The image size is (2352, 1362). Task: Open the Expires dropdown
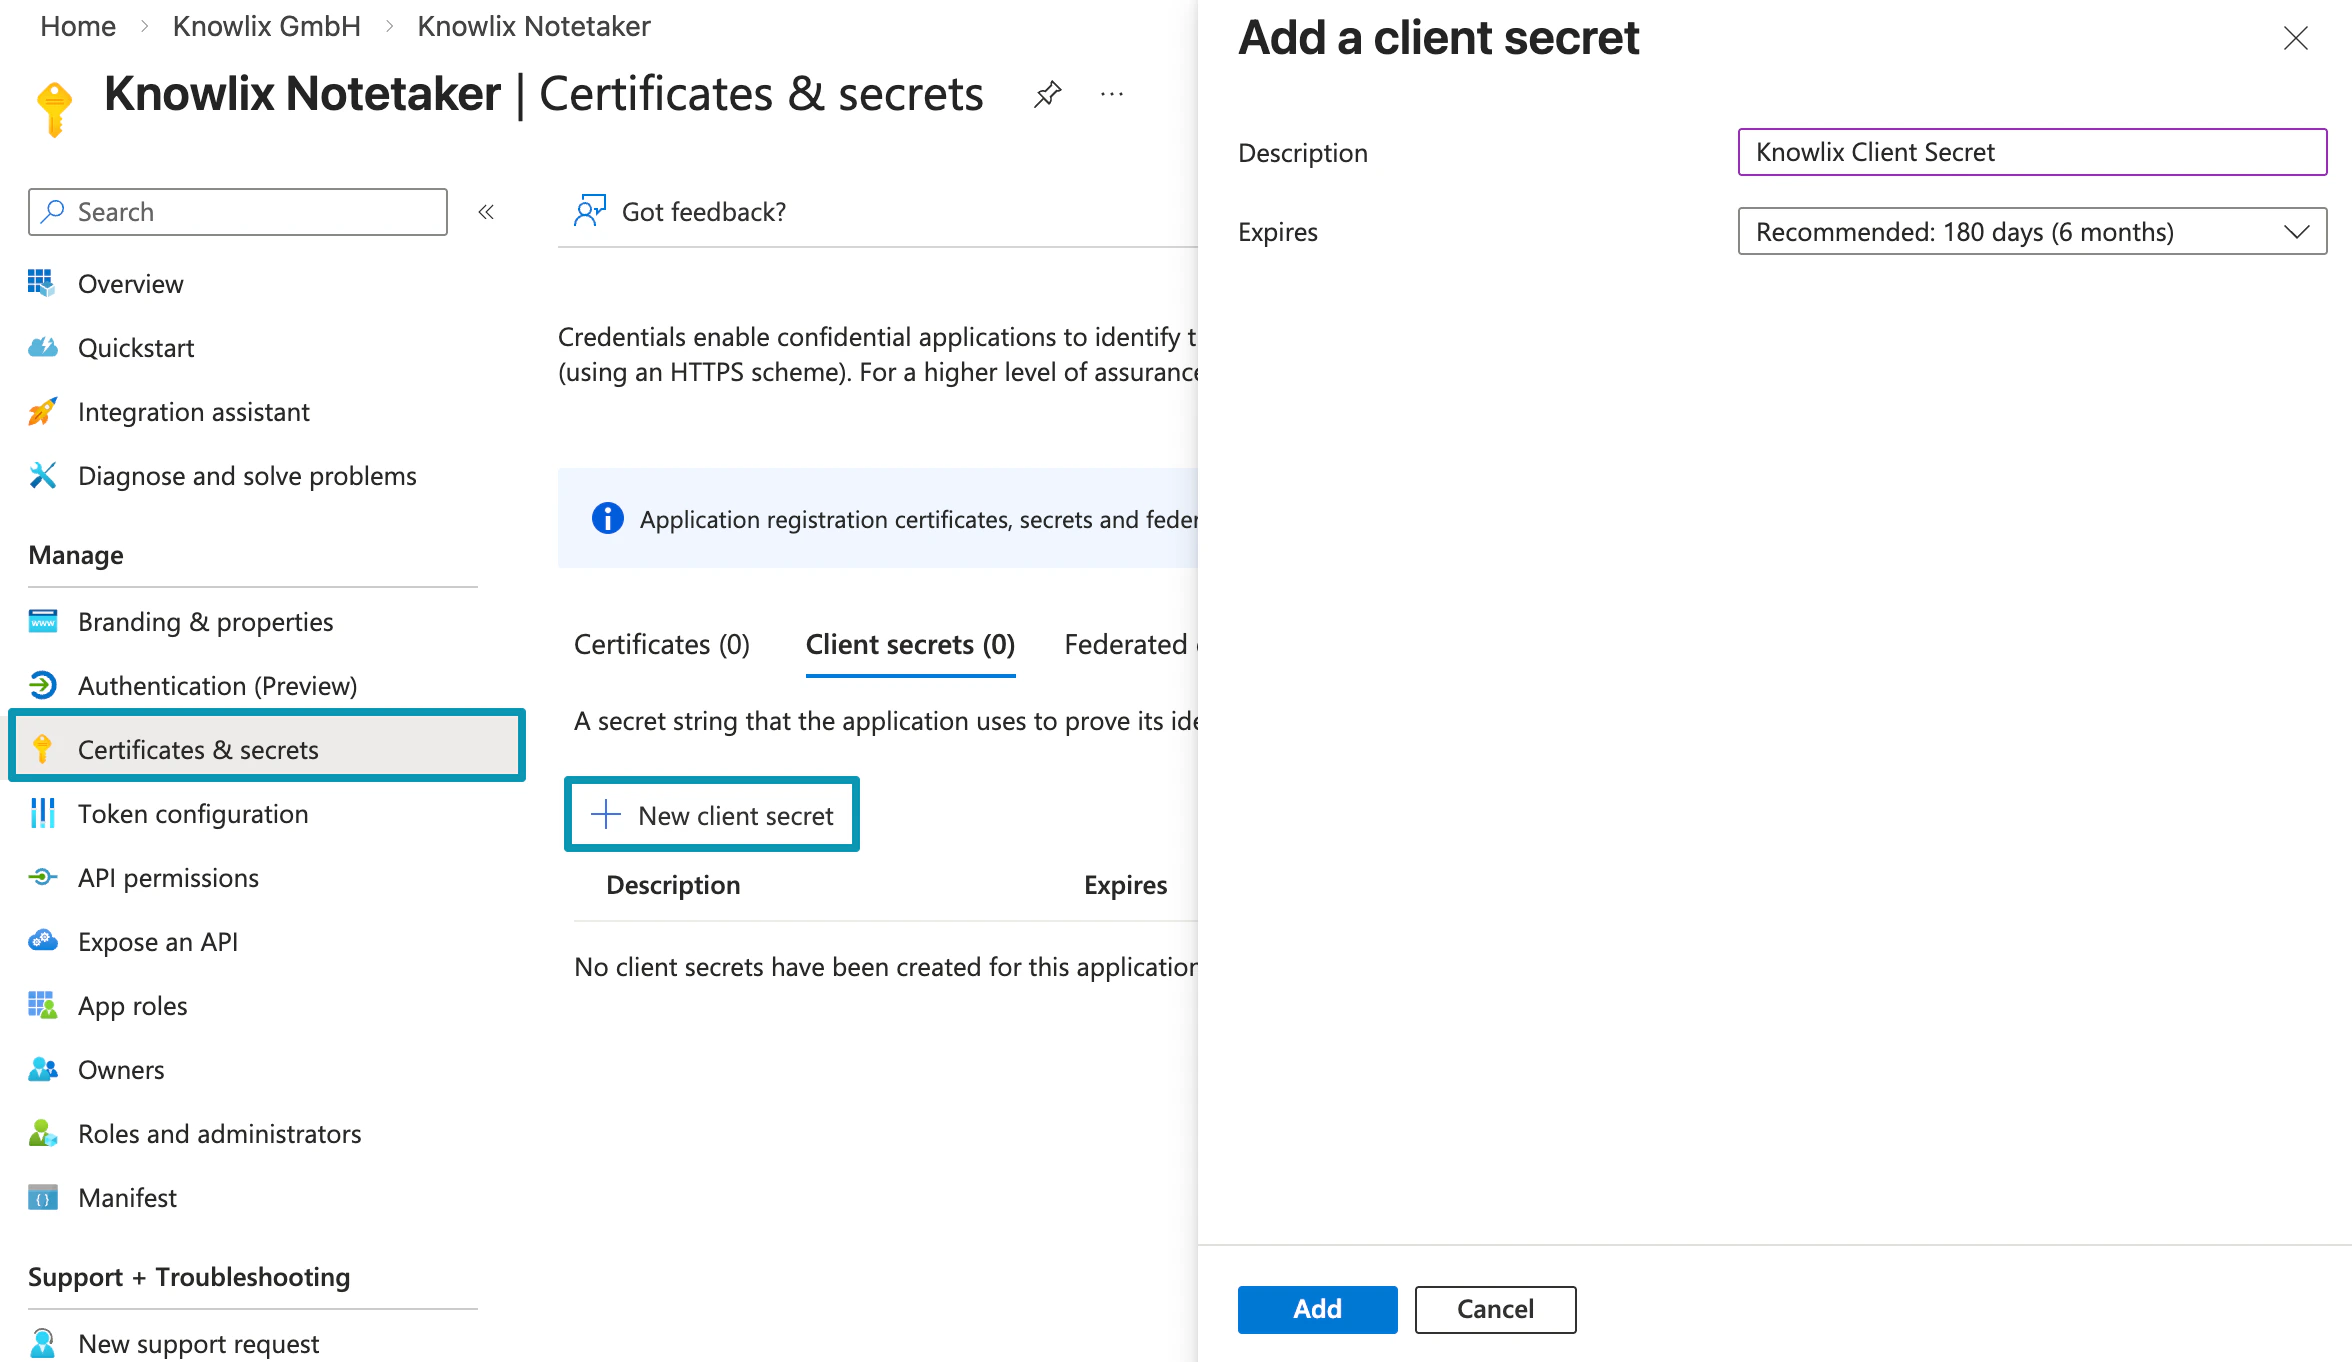click(2032, 231)
